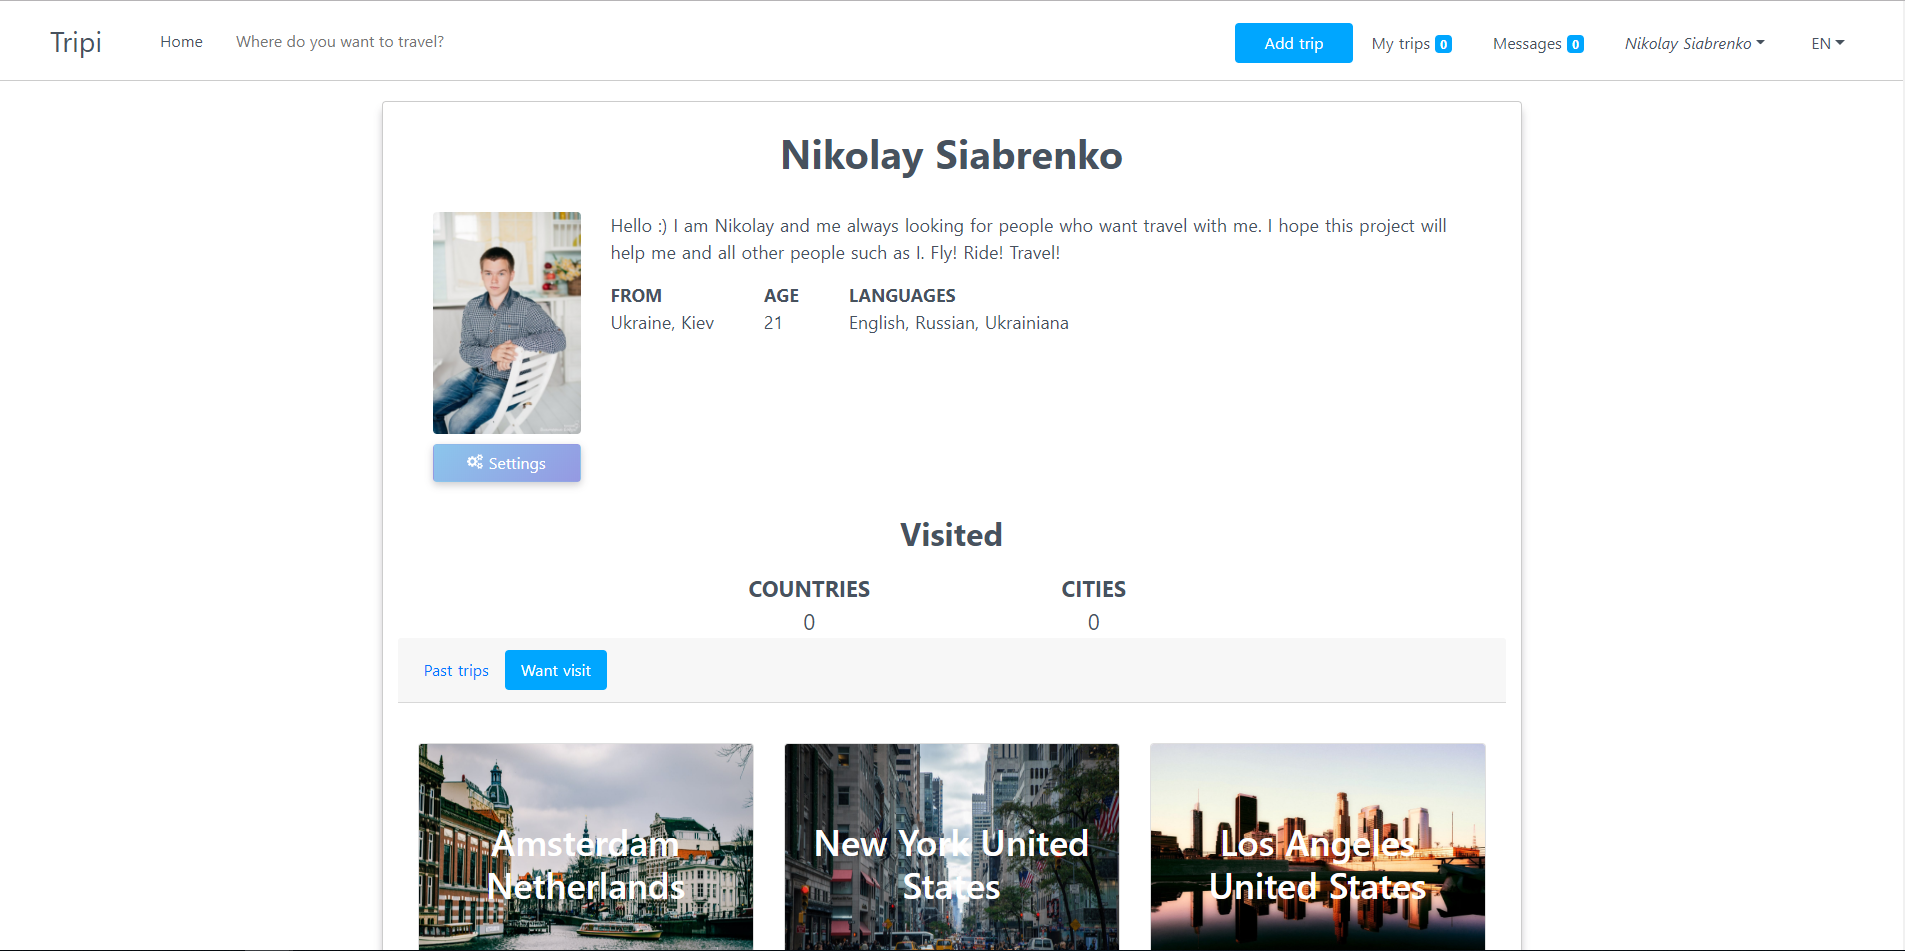The width and height of the screenshot is (1905, 951).
Task: Open My trips
Action: (1411, 43)
